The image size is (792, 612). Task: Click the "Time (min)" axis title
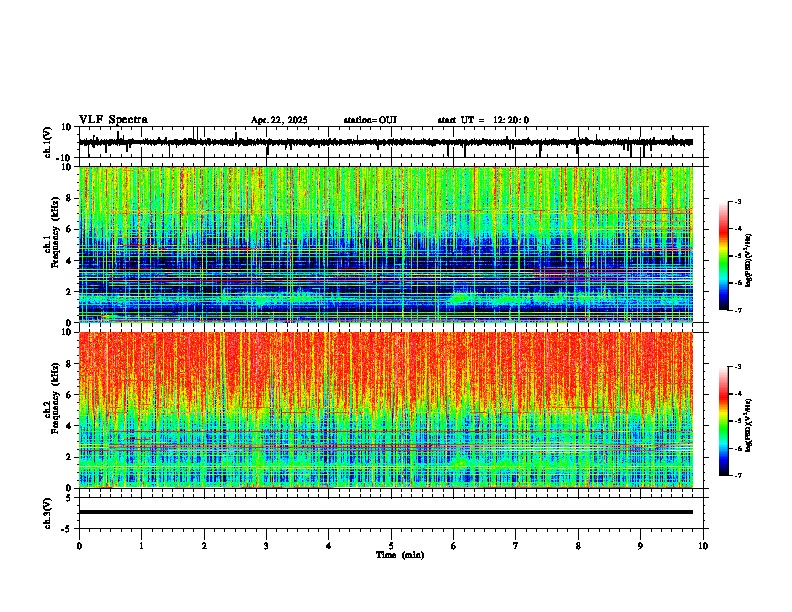400,555
